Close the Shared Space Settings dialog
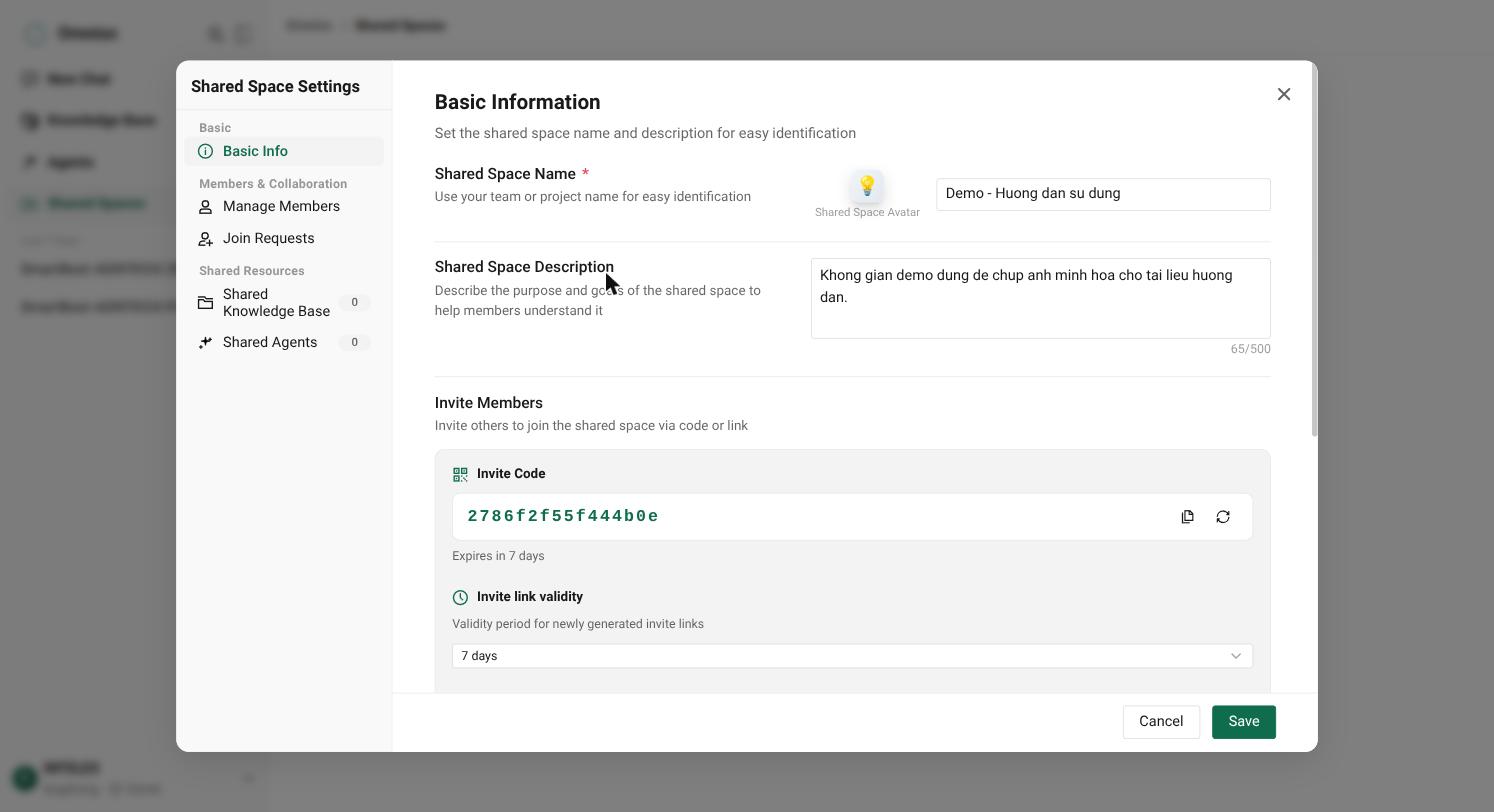 click(x=1284, y=94)
